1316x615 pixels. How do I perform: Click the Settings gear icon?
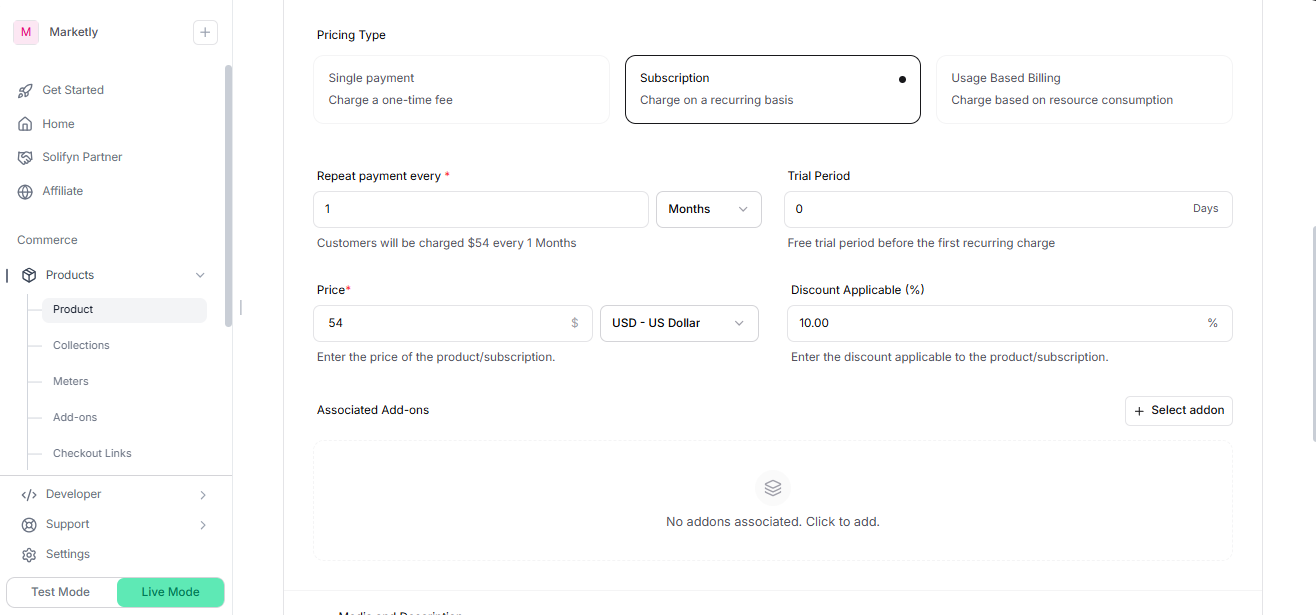point(29,554)
